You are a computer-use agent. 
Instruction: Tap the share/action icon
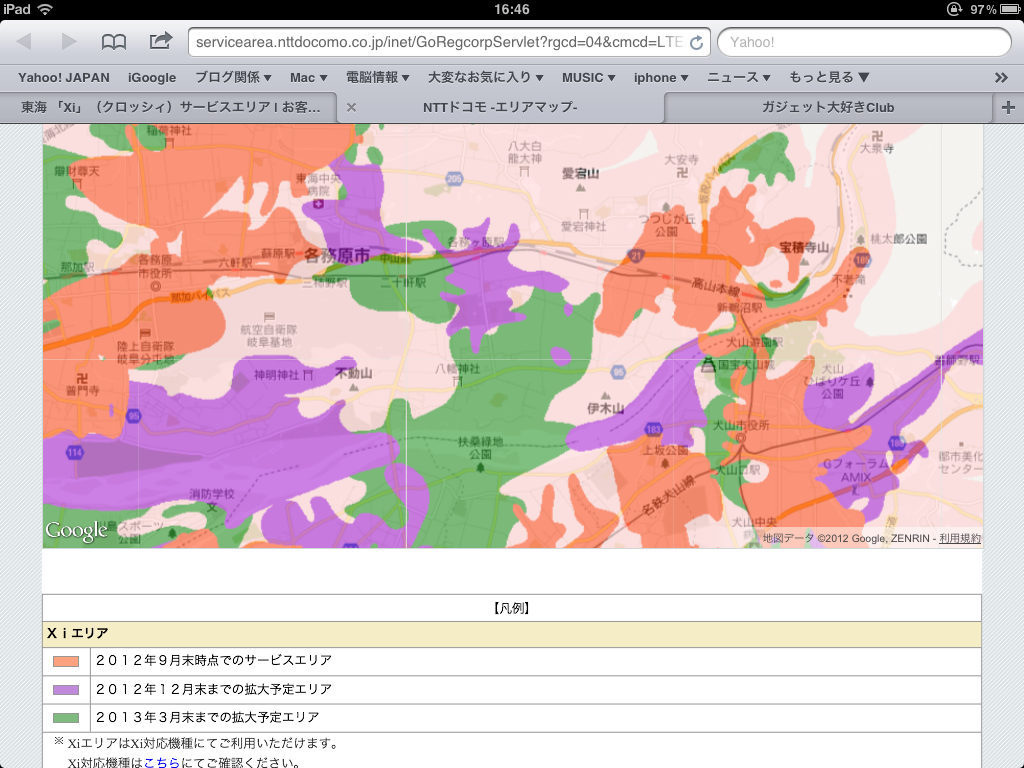pyautogui.click(x=161, y=41)
